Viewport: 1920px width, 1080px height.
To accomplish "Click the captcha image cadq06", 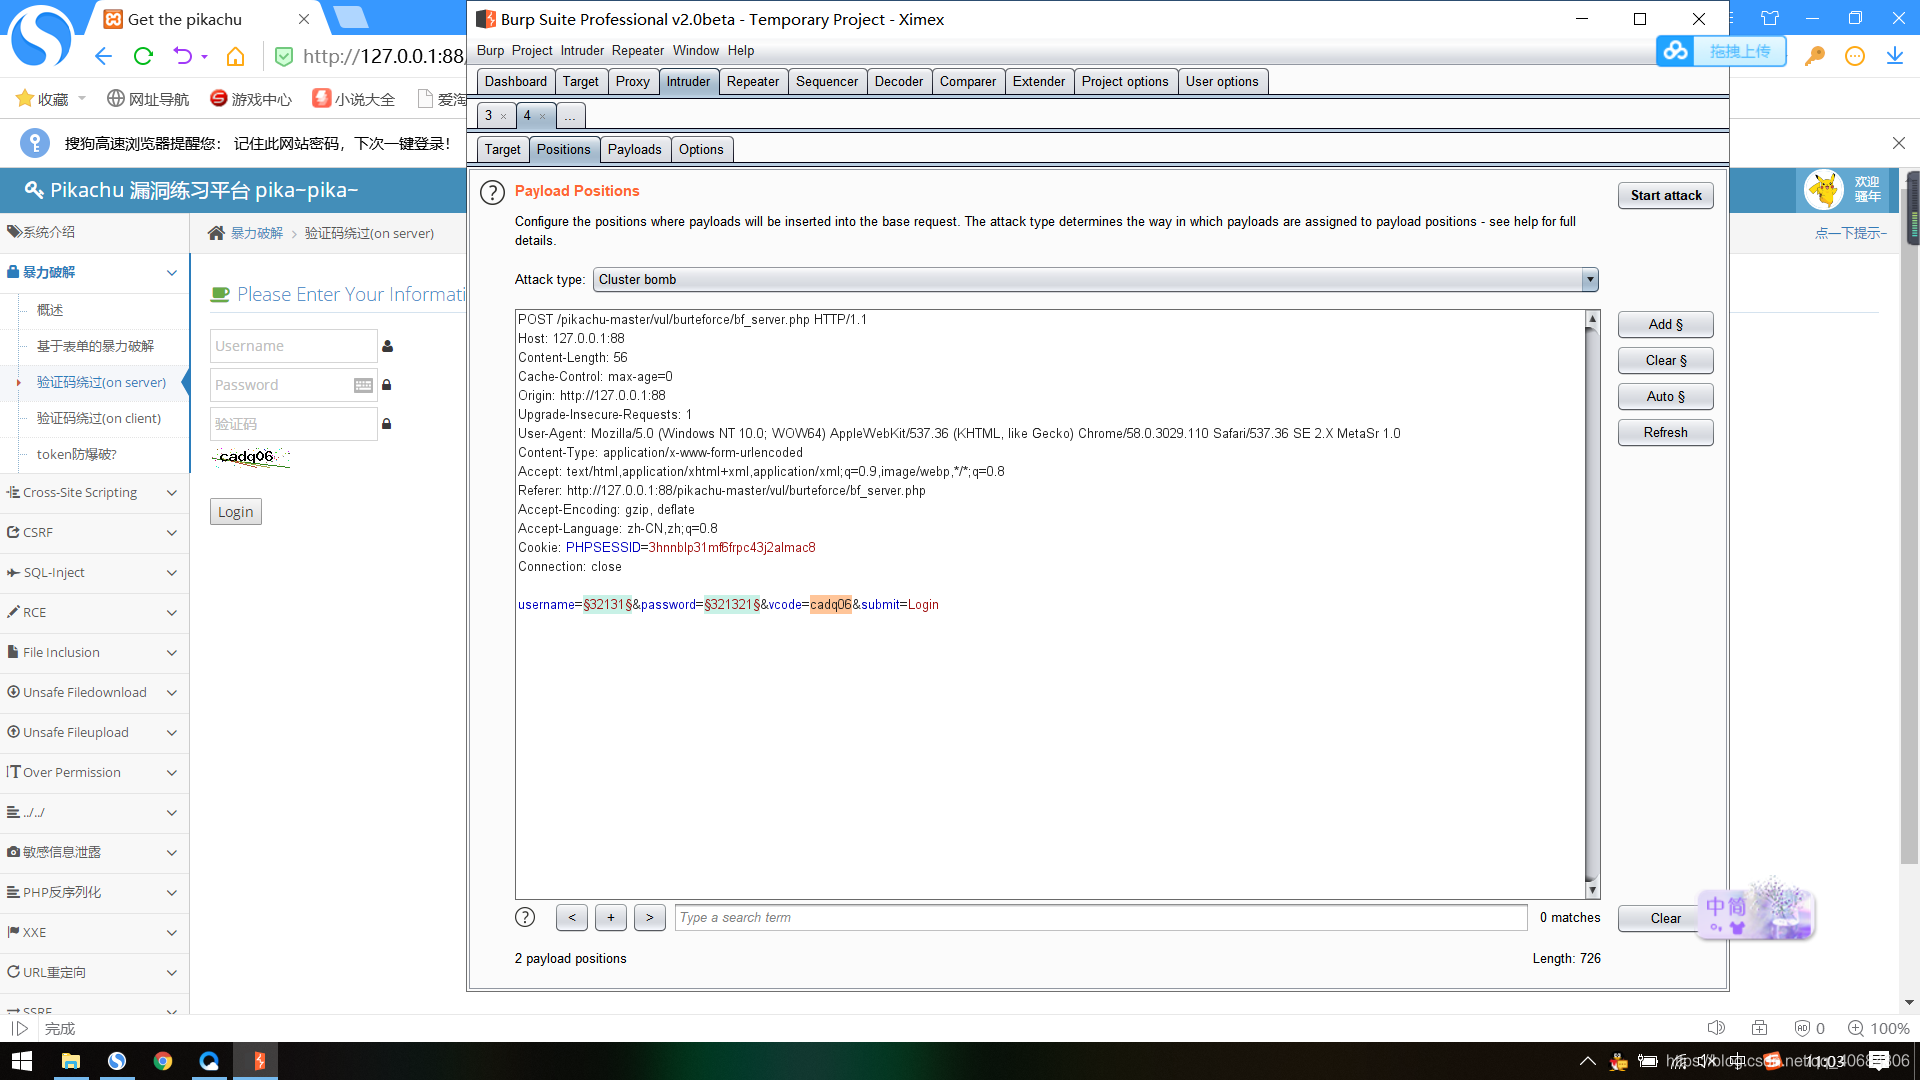I will pos(251,457).
